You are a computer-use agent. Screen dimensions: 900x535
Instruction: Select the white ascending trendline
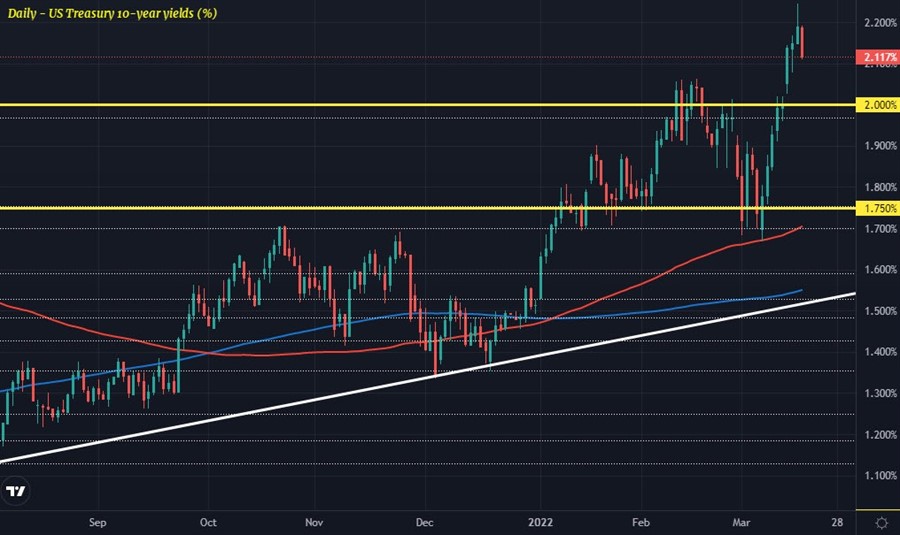tap(300, 406)
